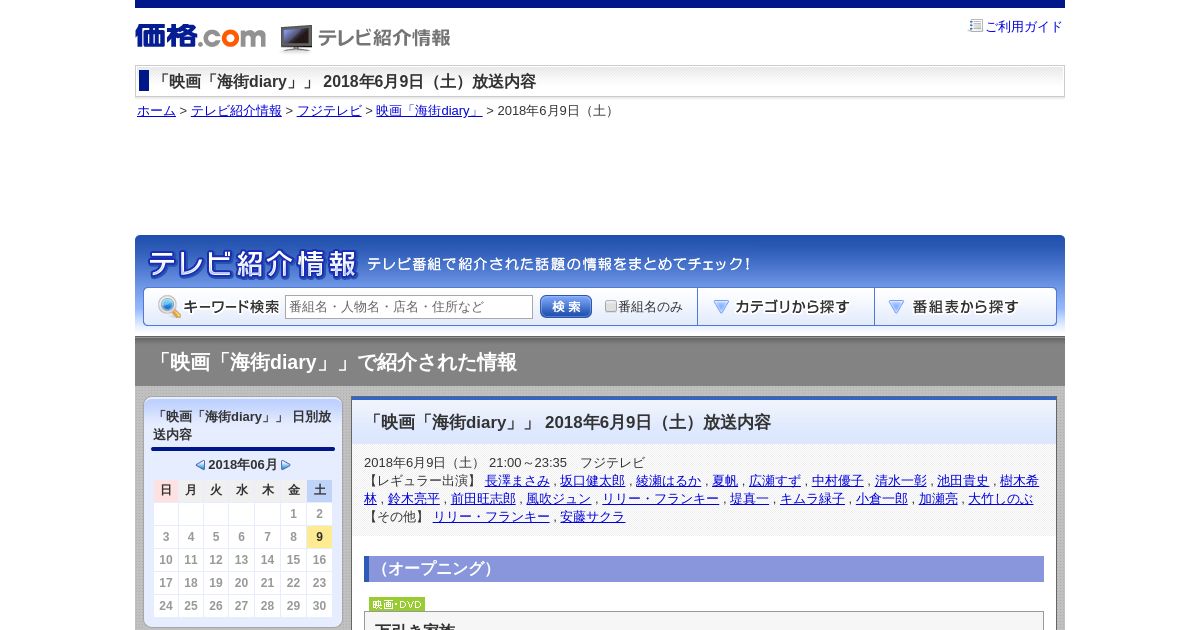Focus the keyword search input field
The height and width of the screenshot is (630, 1200).
409,307
